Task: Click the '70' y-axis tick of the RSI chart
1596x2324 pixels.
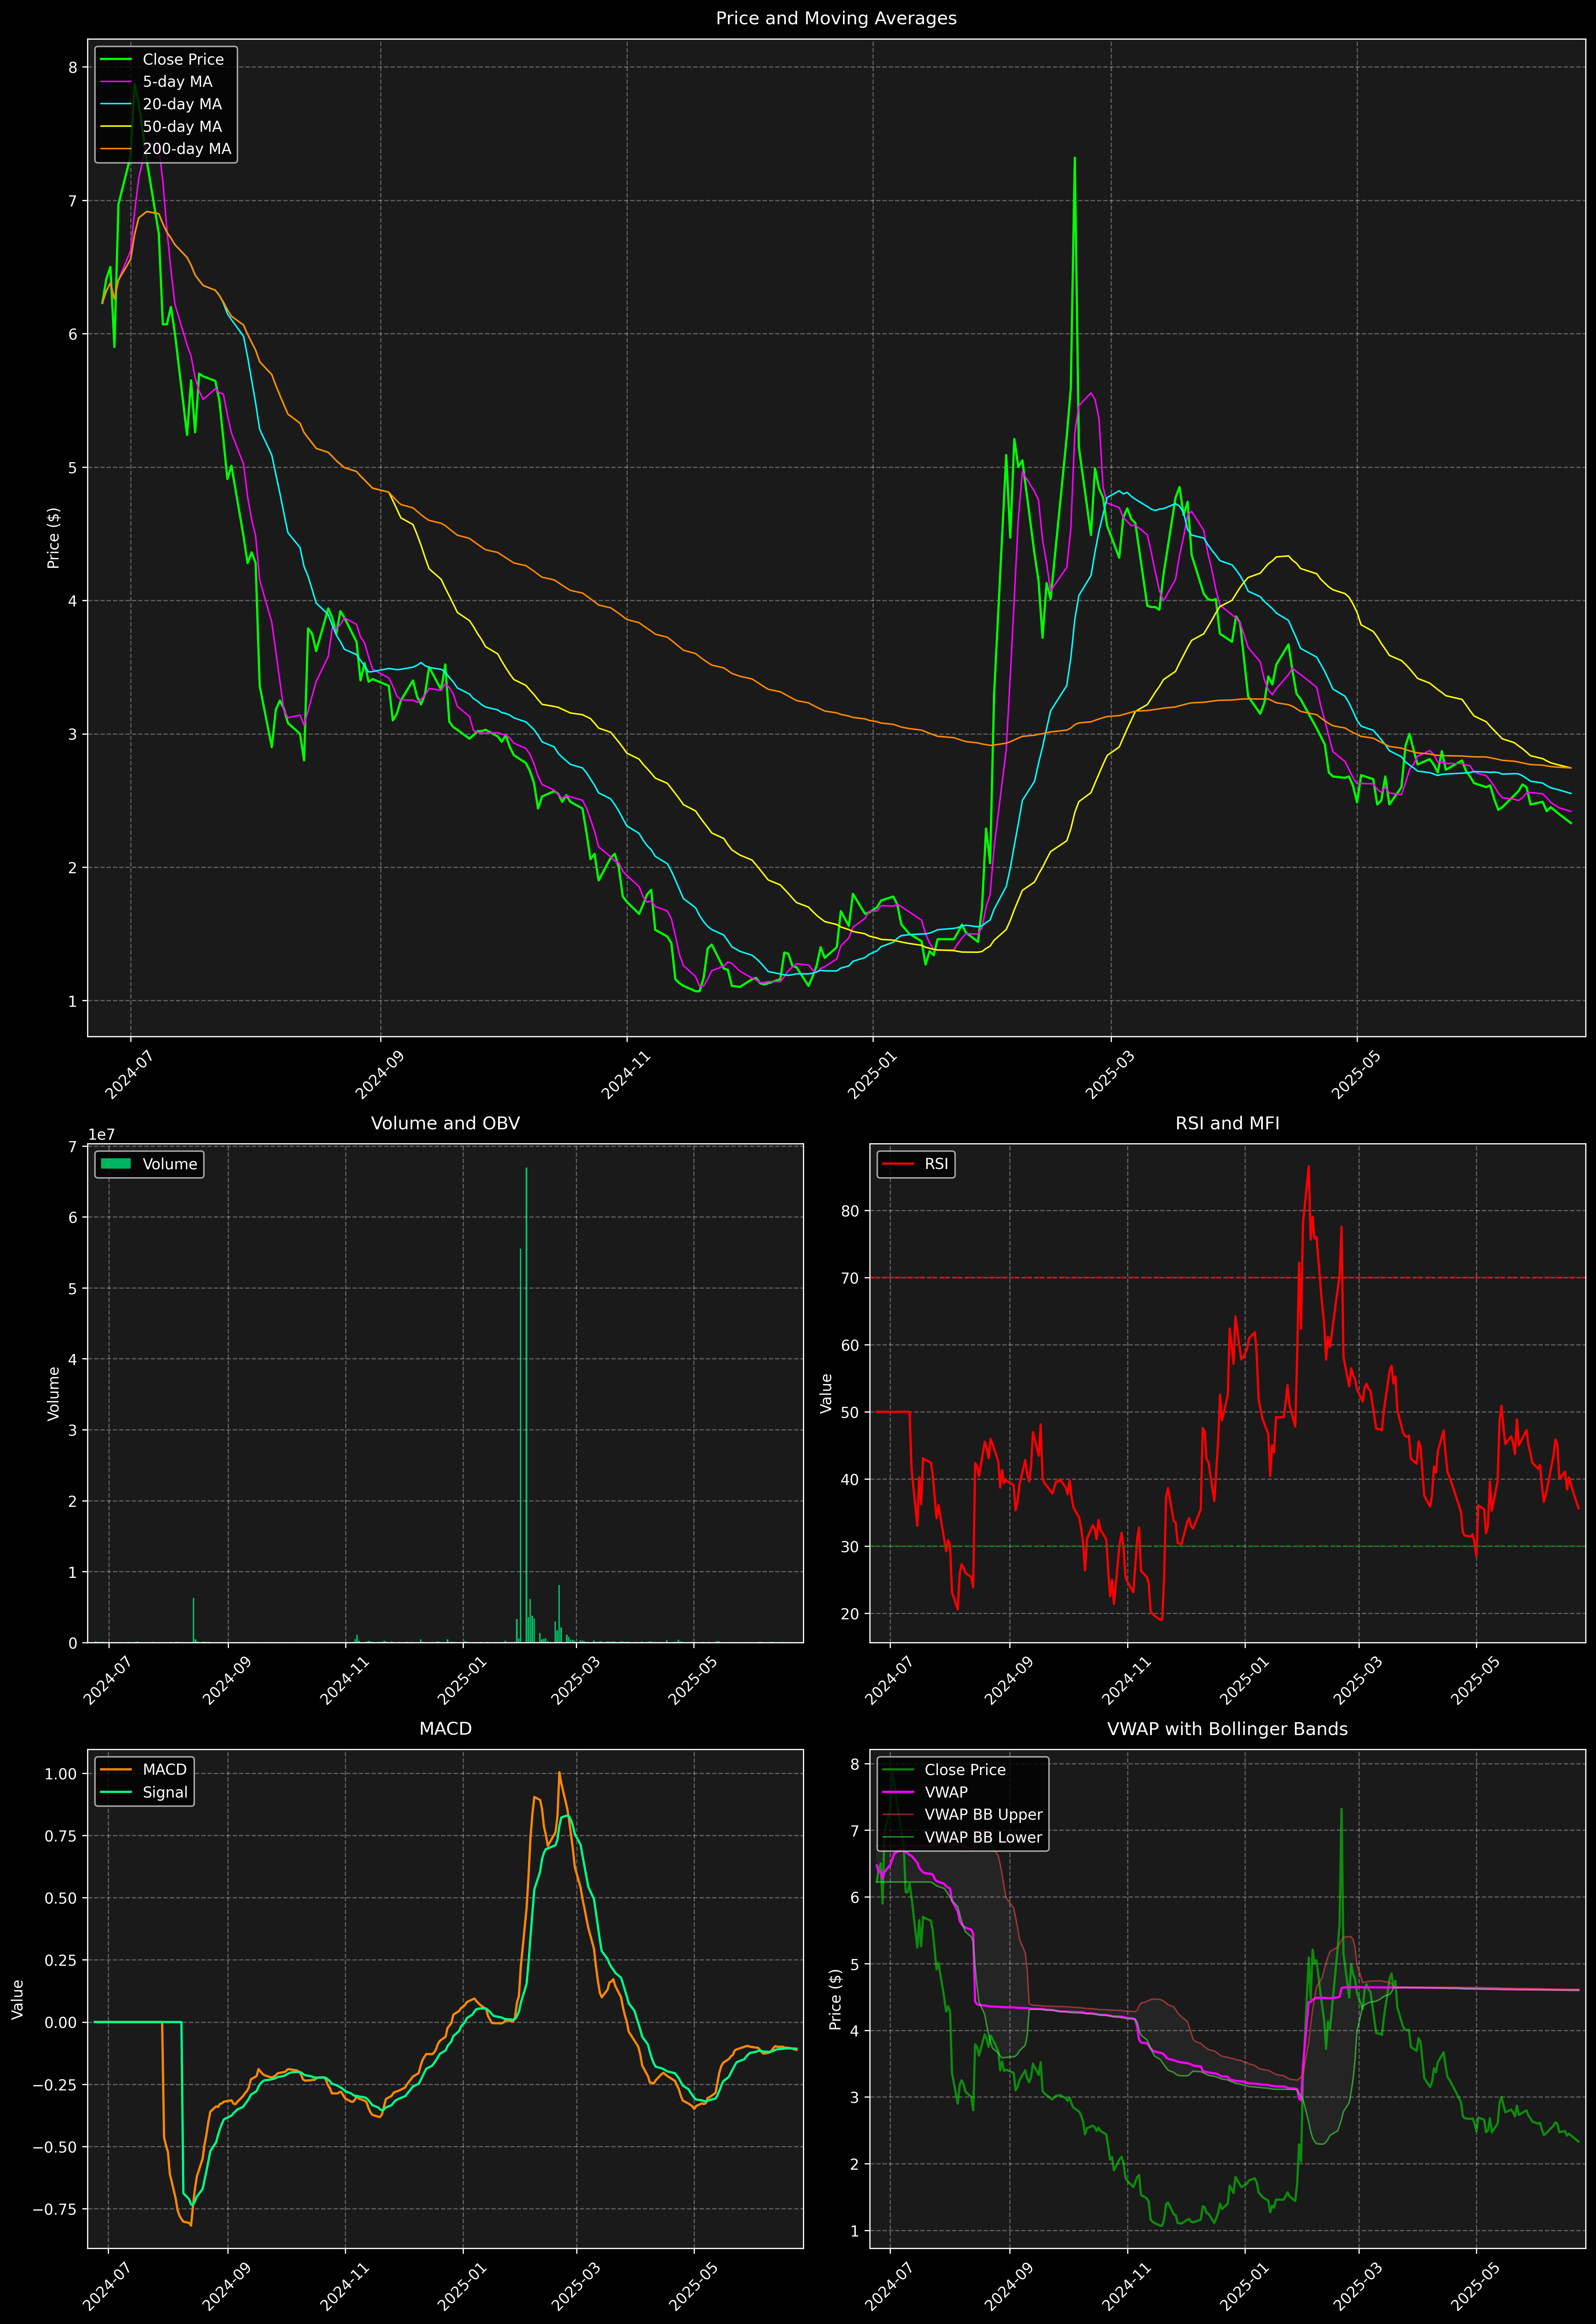Action: pyautogui.click(x=850, y=1278)
